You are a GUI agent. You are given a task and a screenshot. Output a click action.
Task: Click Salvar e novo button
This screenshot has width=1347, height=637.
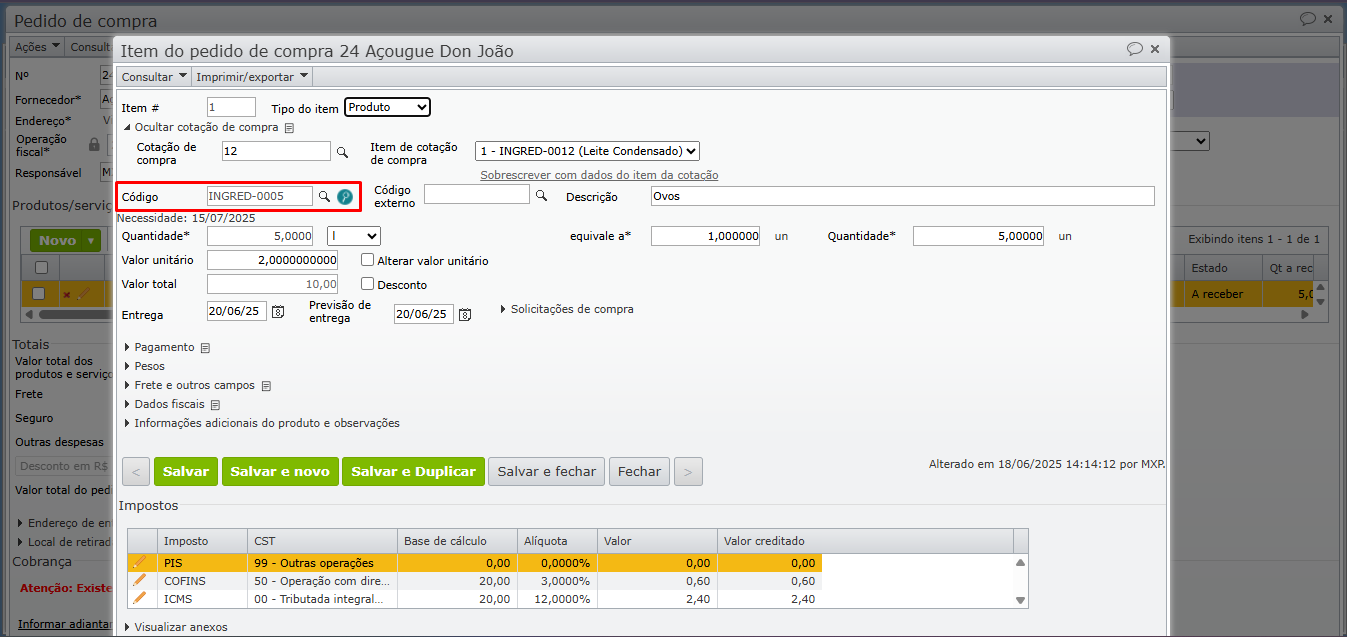[x=280, y=471]
